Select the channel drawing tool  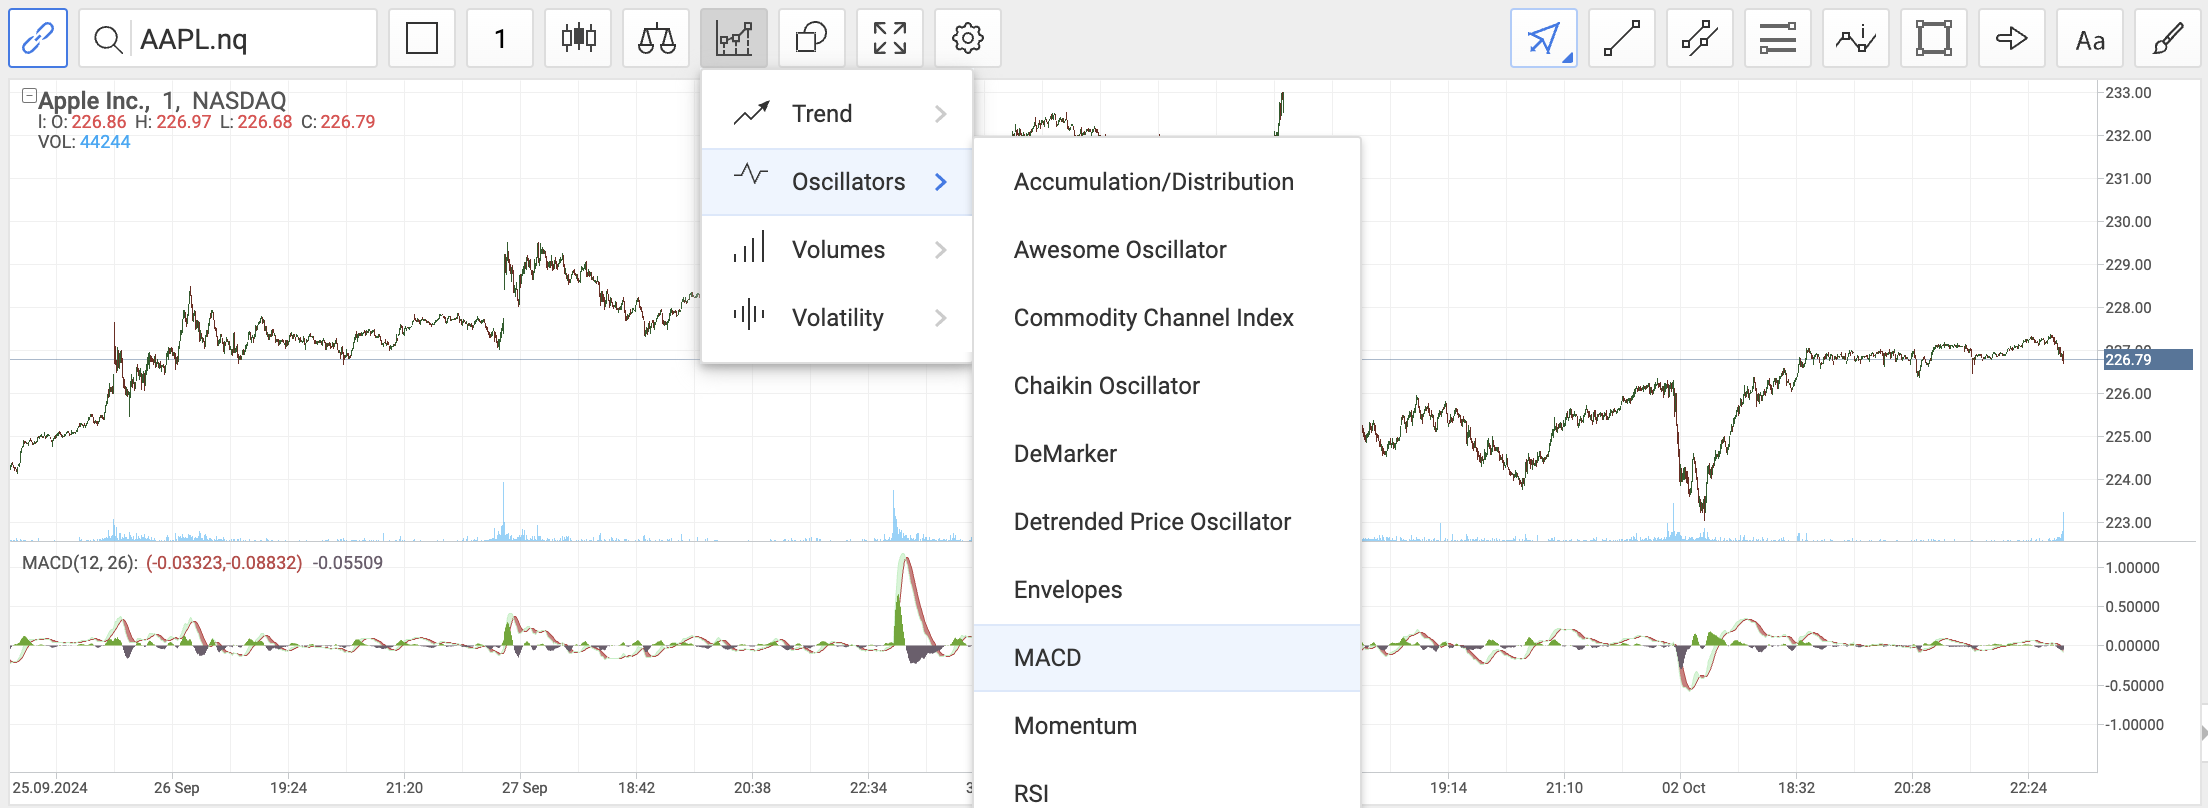pyautogui.click(x=1700, y=38)
